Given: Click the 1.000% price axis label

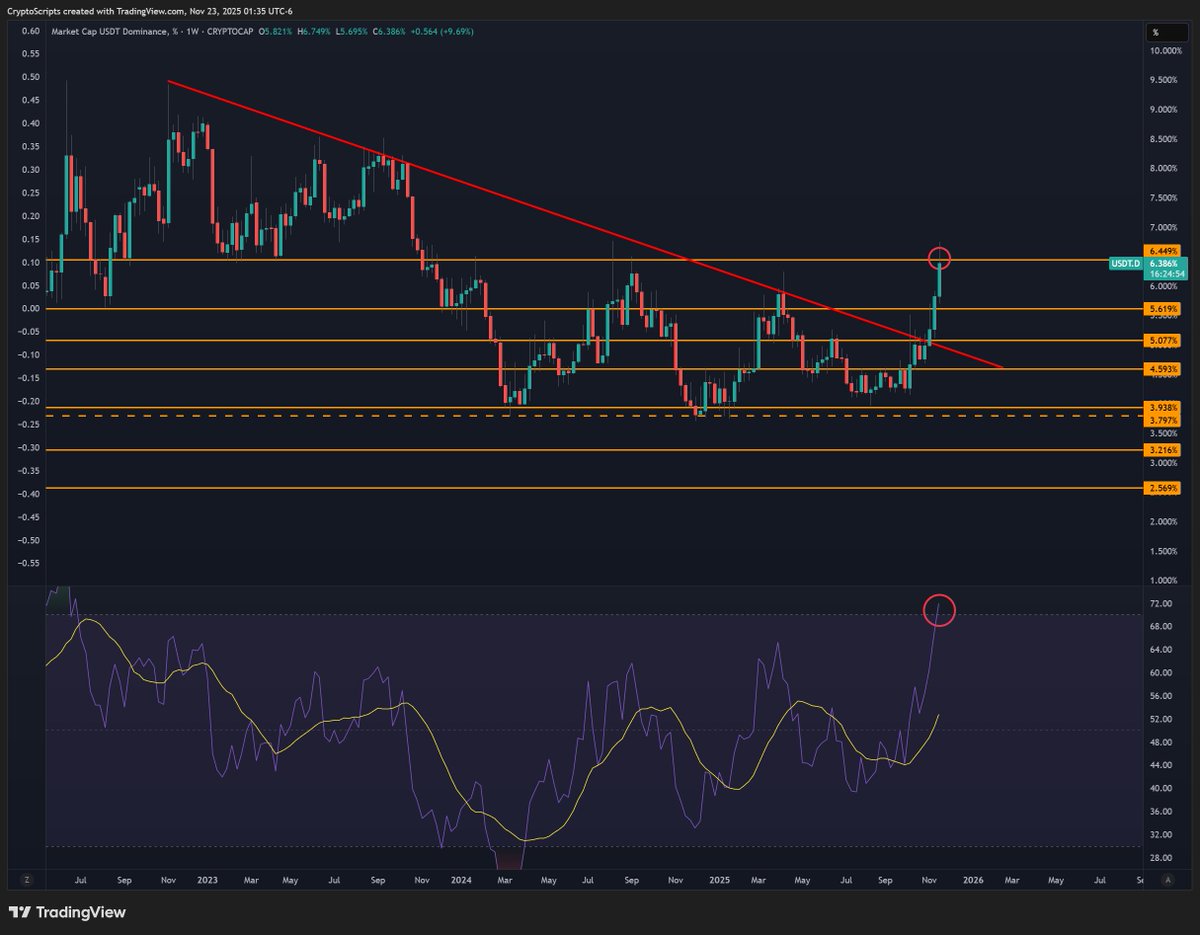Looking at the screenshot, I should tap(1166, 581).
